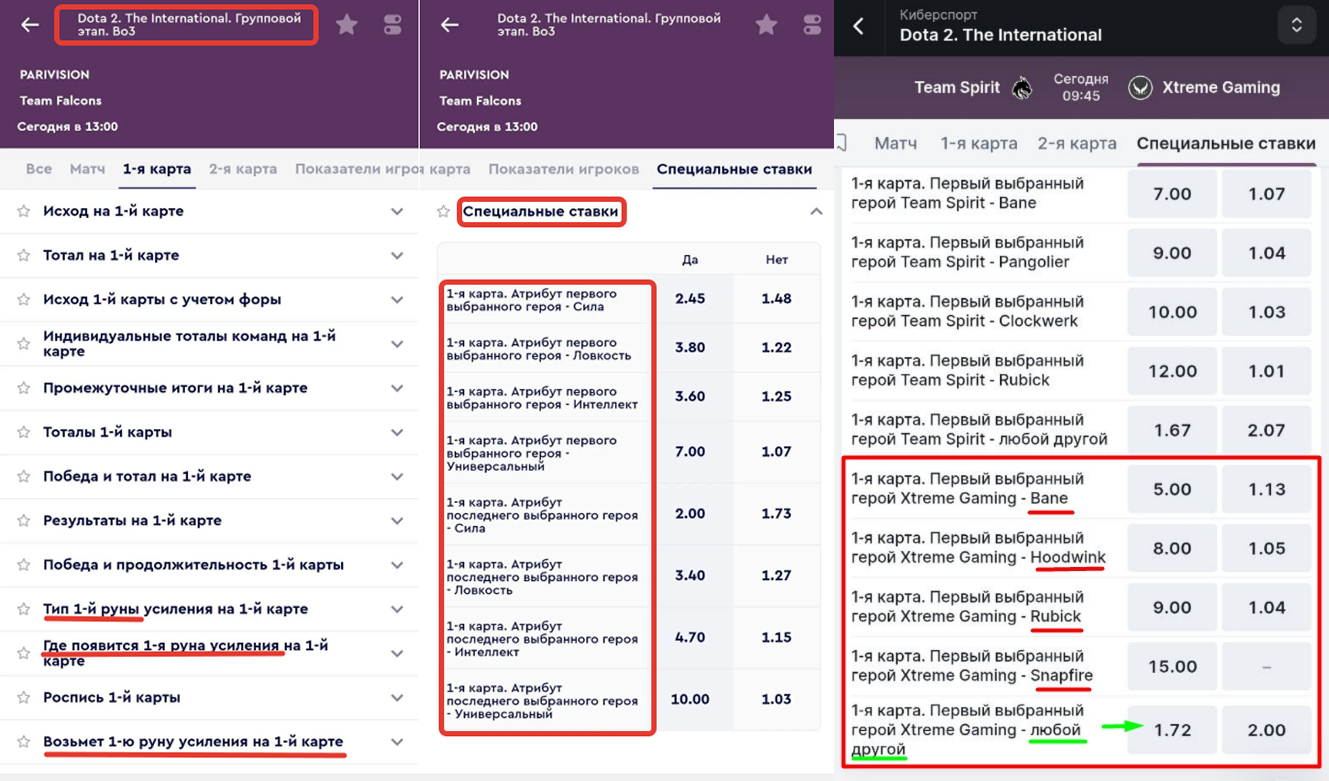The image size is (1329, 781).
Task: Expand 'Результаты на 1-й карте' chevron
Action: pyautogui.click(x=397, y=520)
